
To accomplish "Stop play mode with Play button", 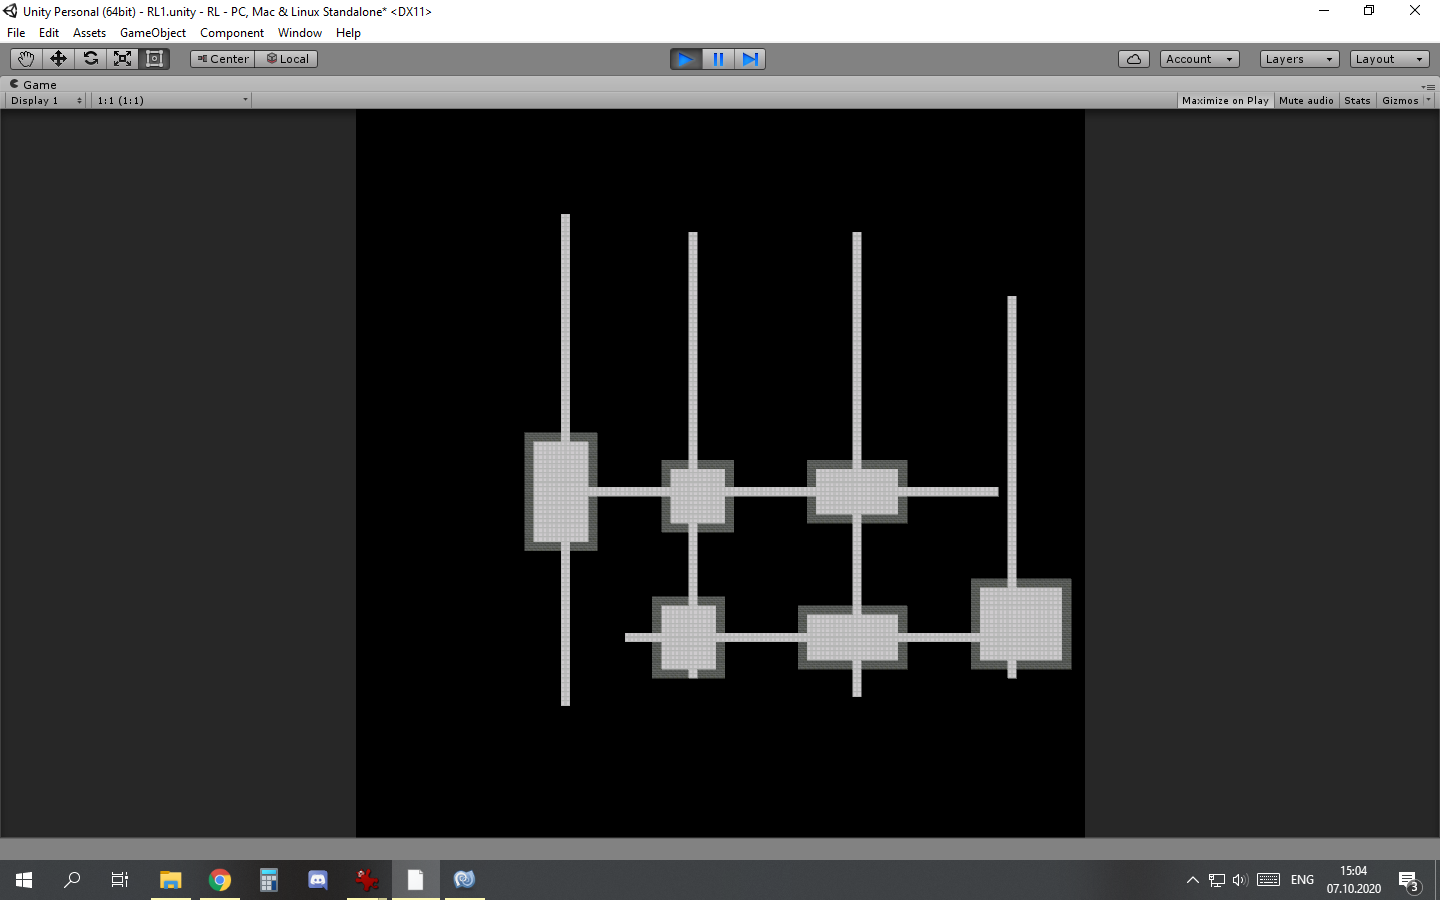I will 686,59.
